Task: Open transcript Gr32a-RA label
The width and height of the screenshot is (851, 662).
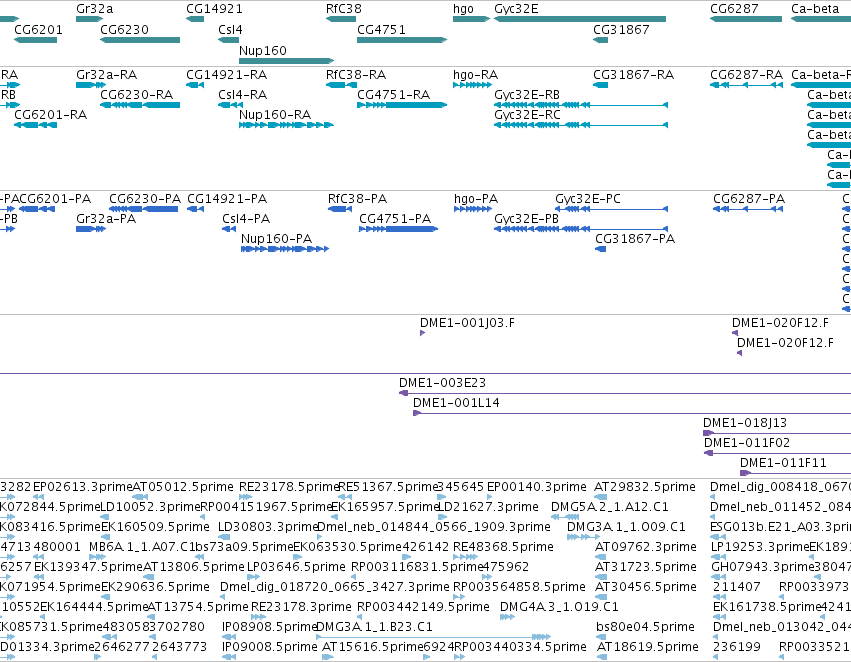Action: [x=106, y=74]
